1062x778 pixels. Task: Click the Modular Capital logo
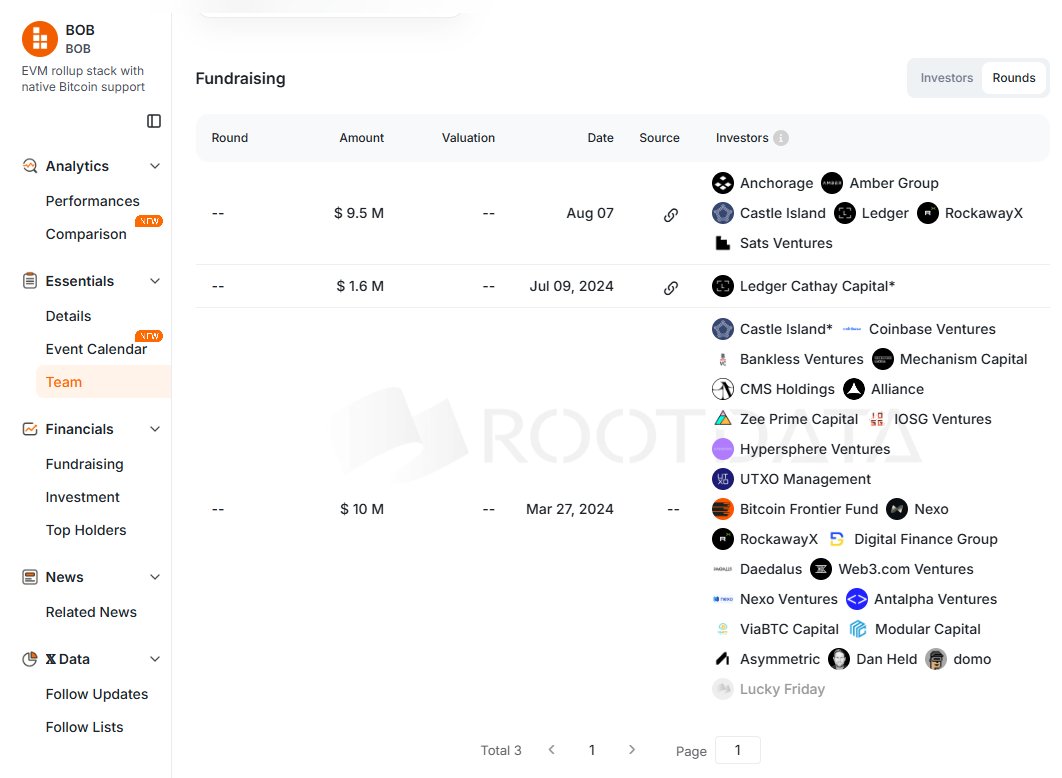[858, 629]
